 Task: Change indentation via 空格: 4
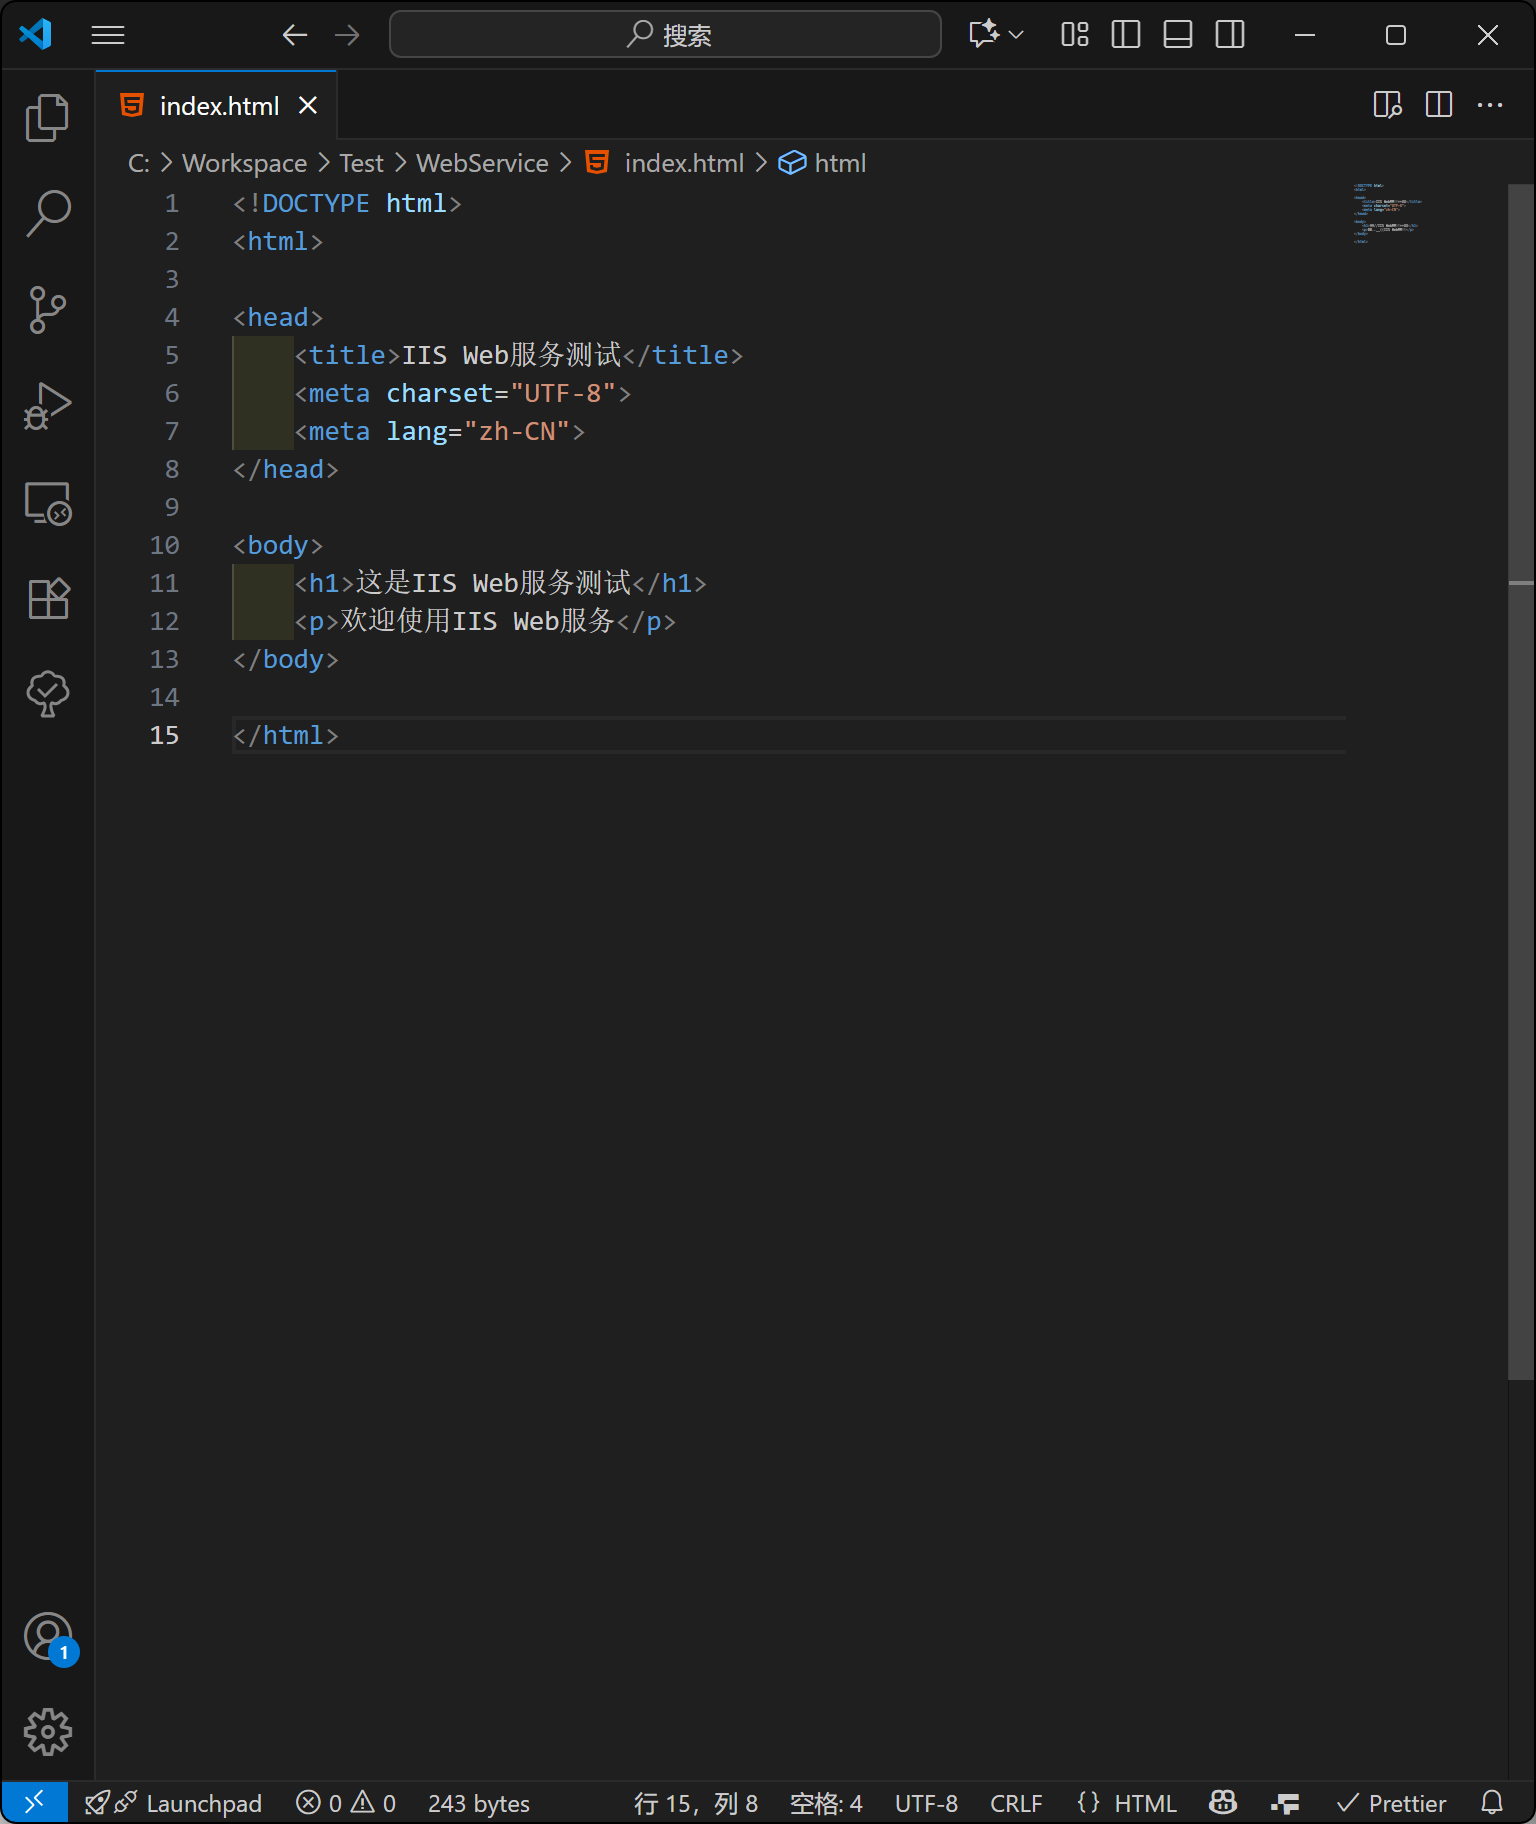[x=826, y=1803]
